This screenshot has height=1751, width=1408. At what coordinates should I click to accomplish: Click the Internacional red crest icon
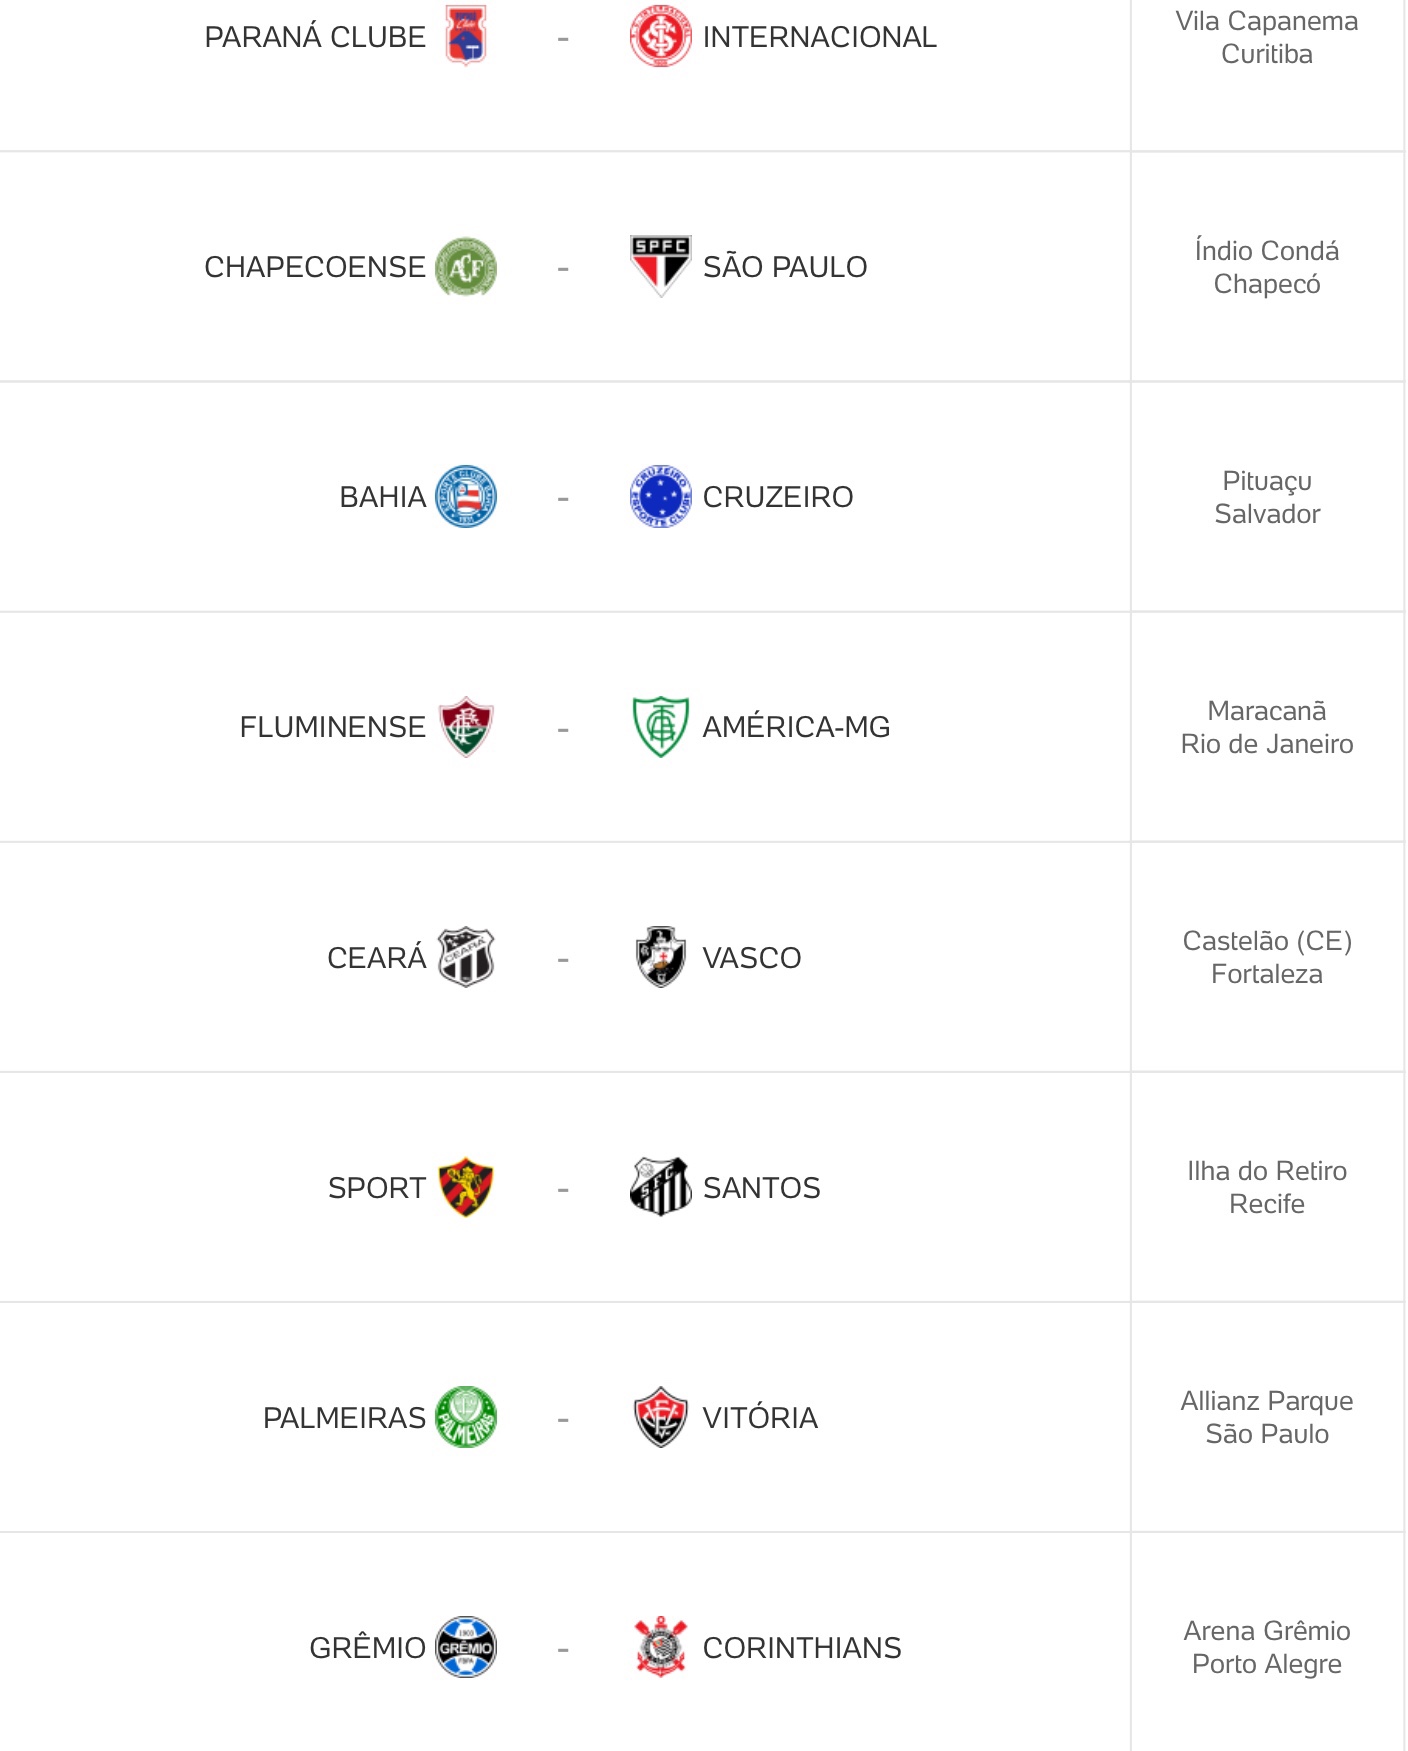coord(661,37)
